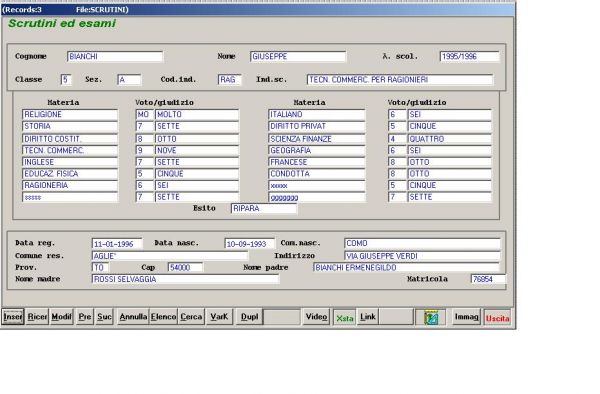Viewport: 600px width, 394px height.
Task: Click the VarK button
Action: pos(219,317)
